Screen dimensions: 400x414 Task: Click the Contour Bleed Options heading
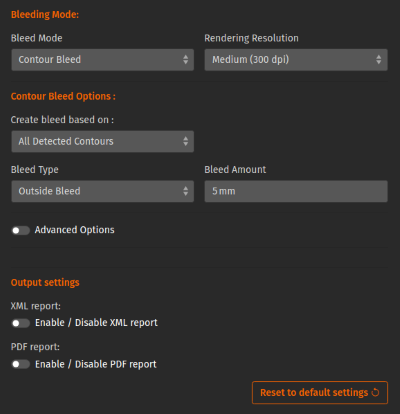click(63, 96)
